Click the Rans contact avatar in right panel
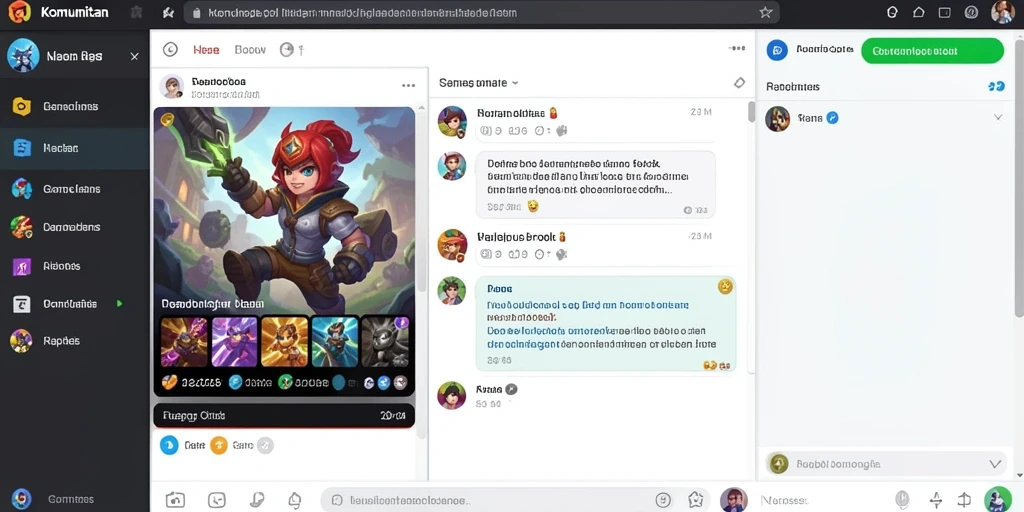 point(777,119)
